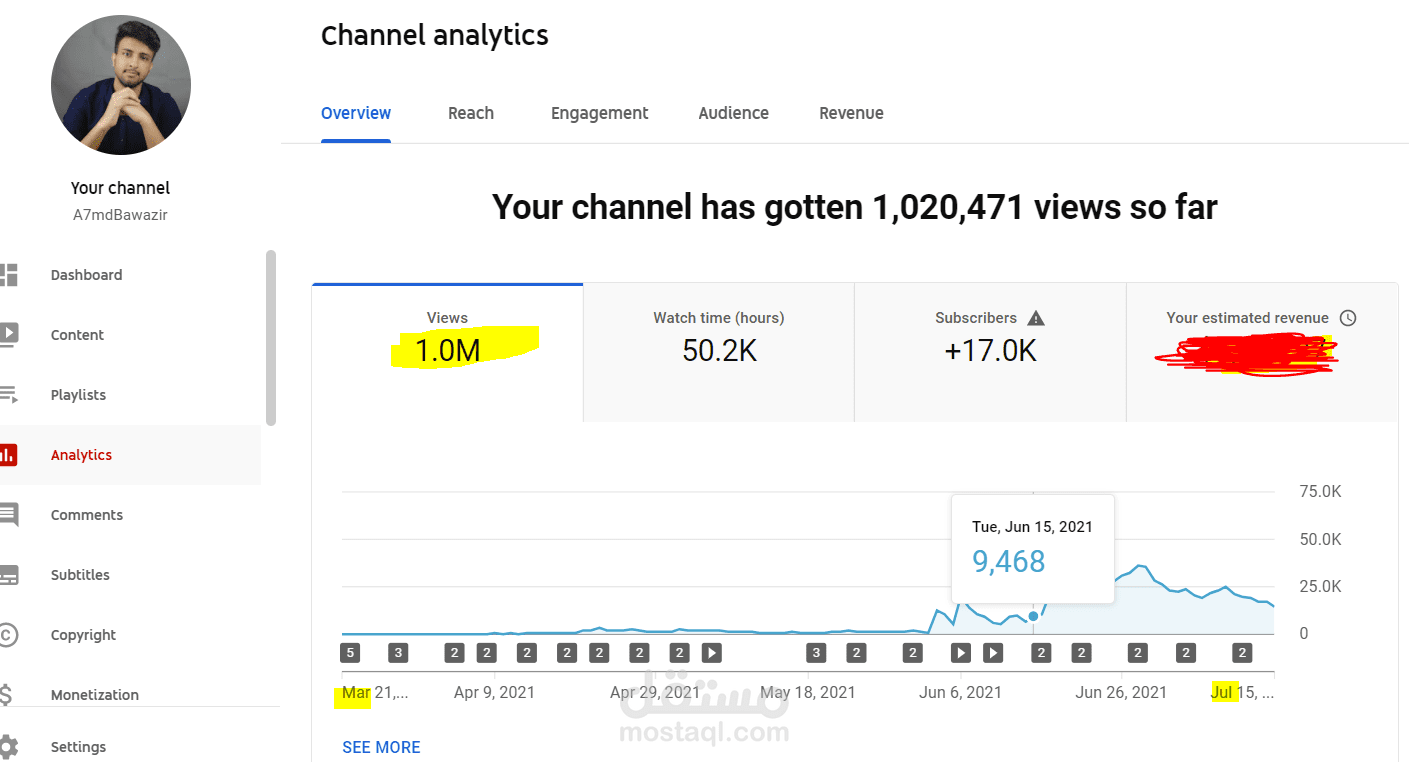Click the 3 marker above May 18, 2021
The height and width of the screenshot is (762, 1409).
pos(816,653)
